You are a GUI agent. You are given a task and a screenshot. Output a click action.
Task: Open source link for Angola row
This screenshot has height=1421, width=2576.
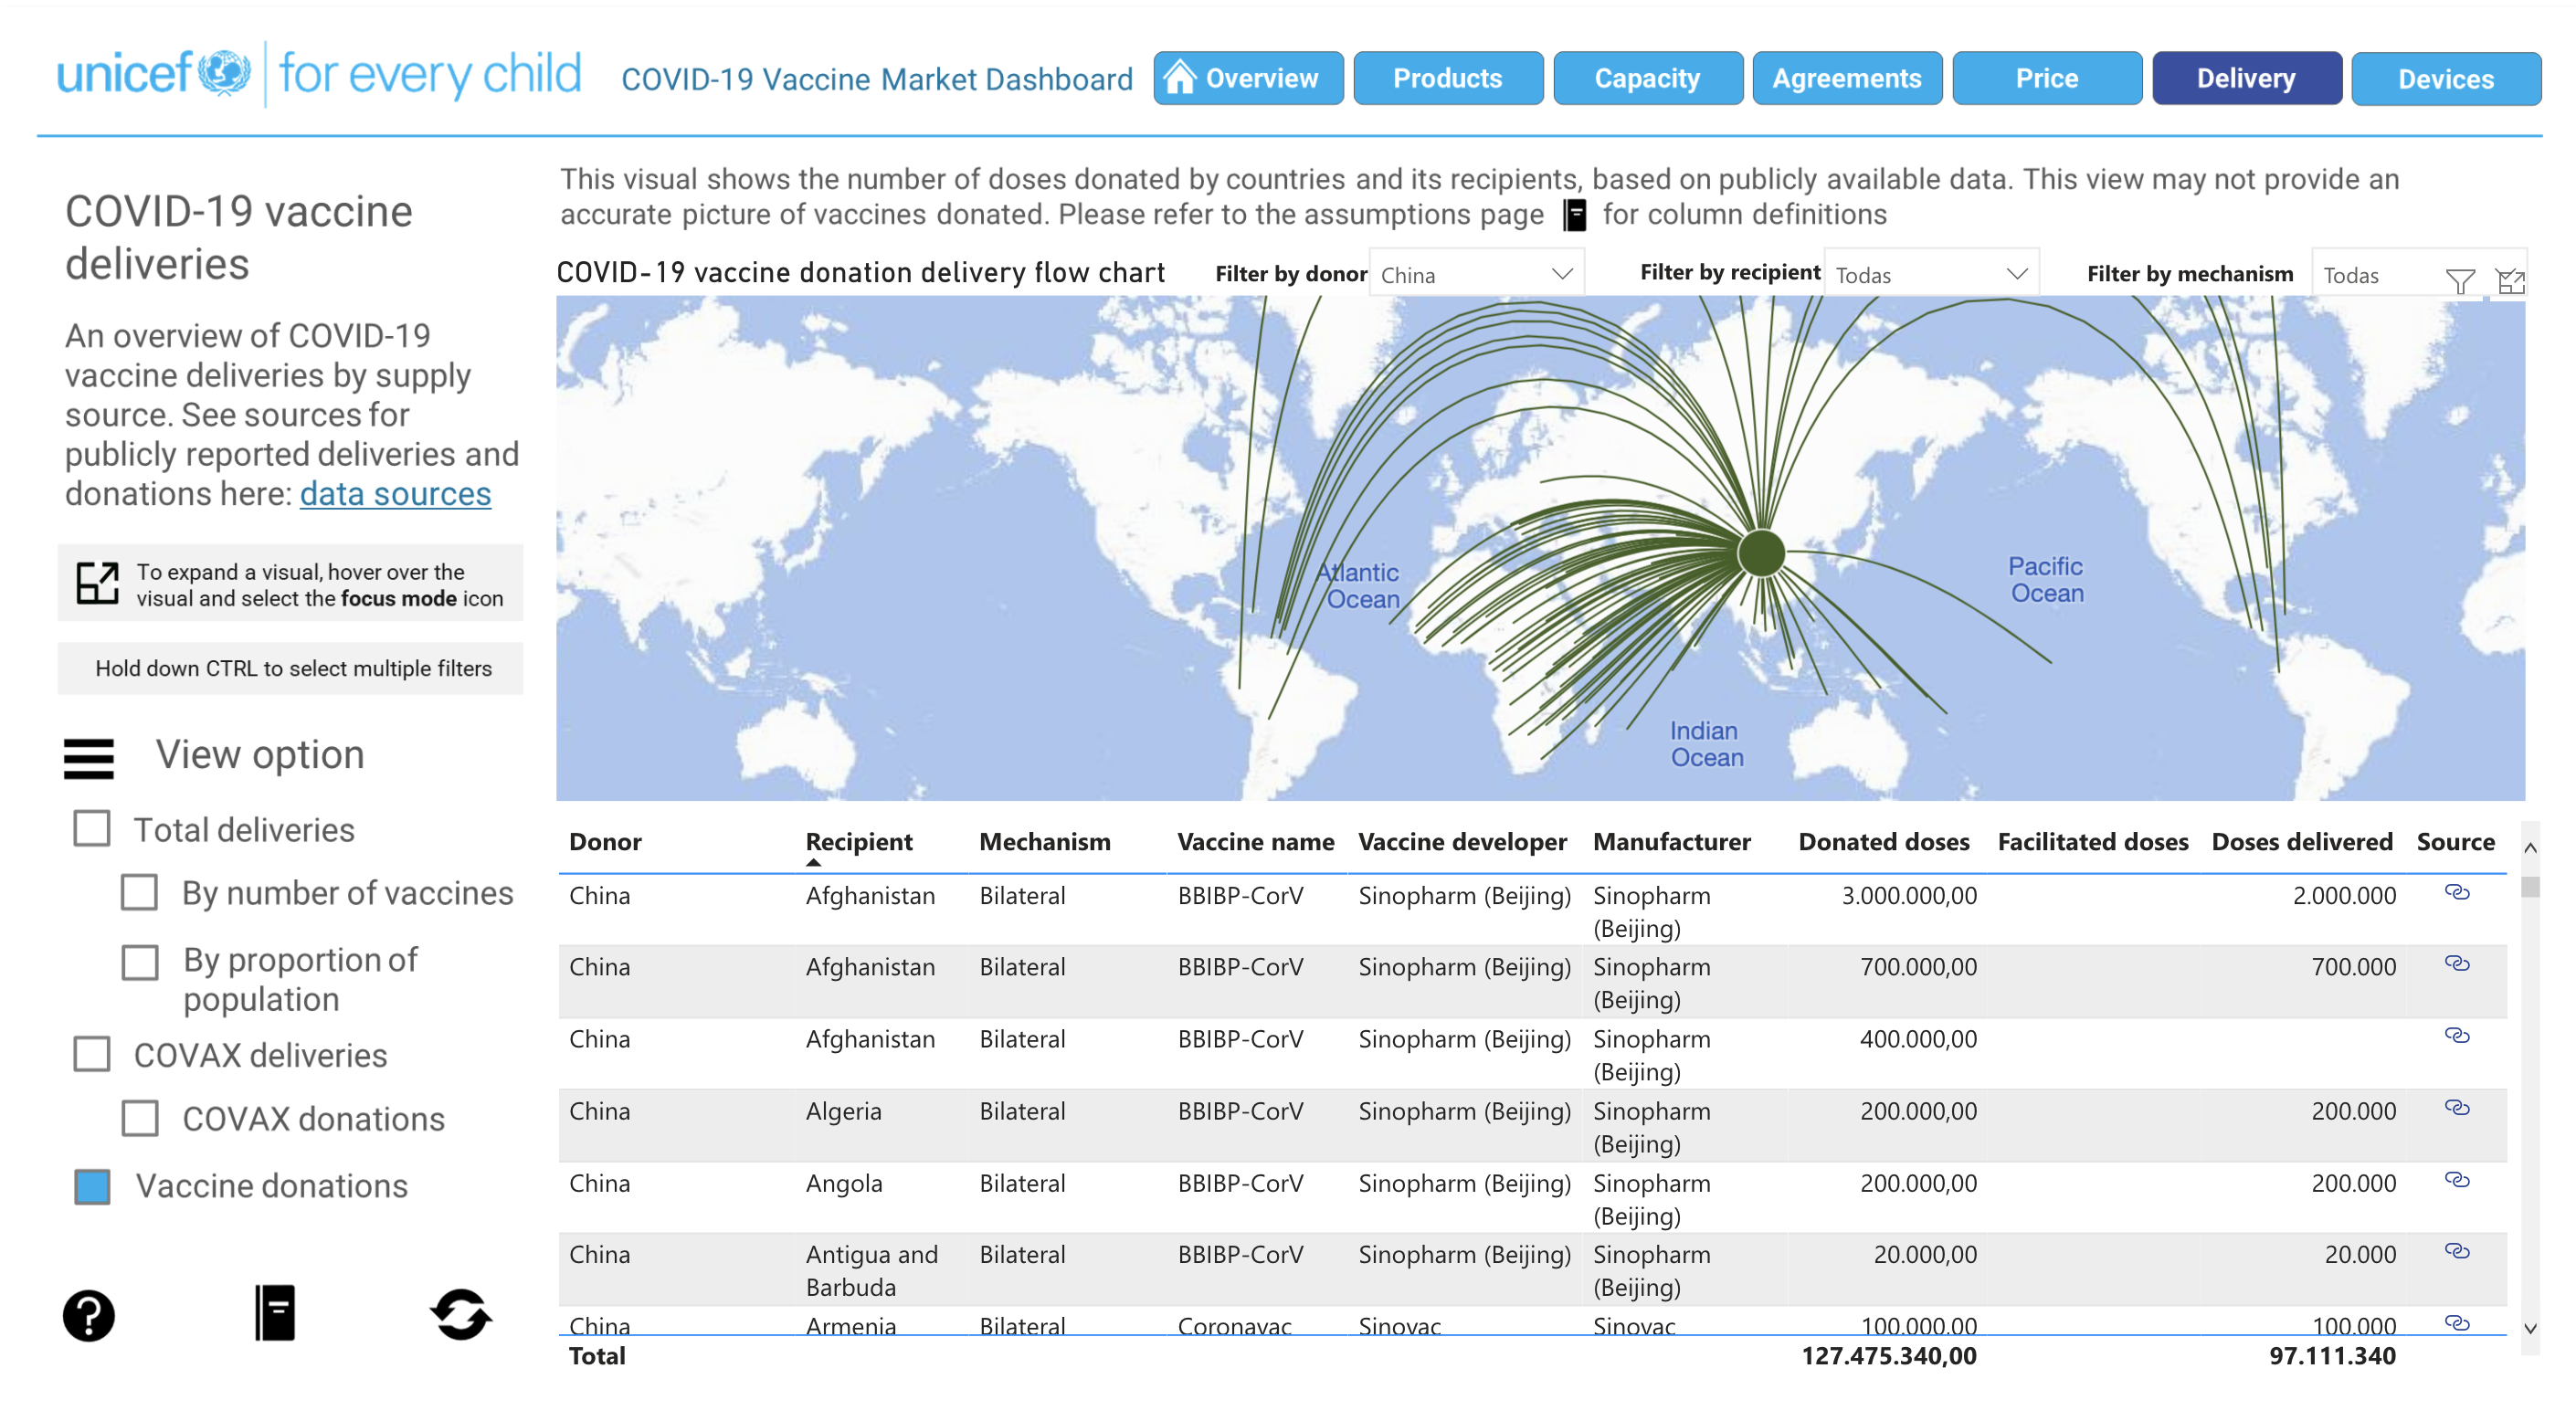coord(2457,1179)
